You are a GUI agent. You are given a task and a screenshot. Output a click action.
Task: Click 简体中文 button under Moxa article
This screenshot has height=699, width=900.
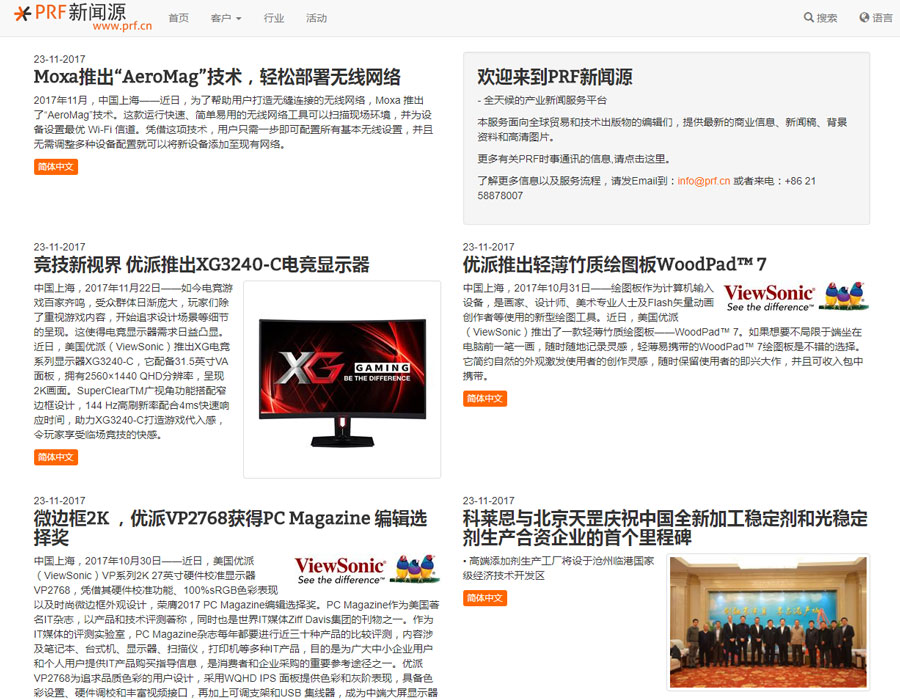pyautogui.click(x=55, y=167)
